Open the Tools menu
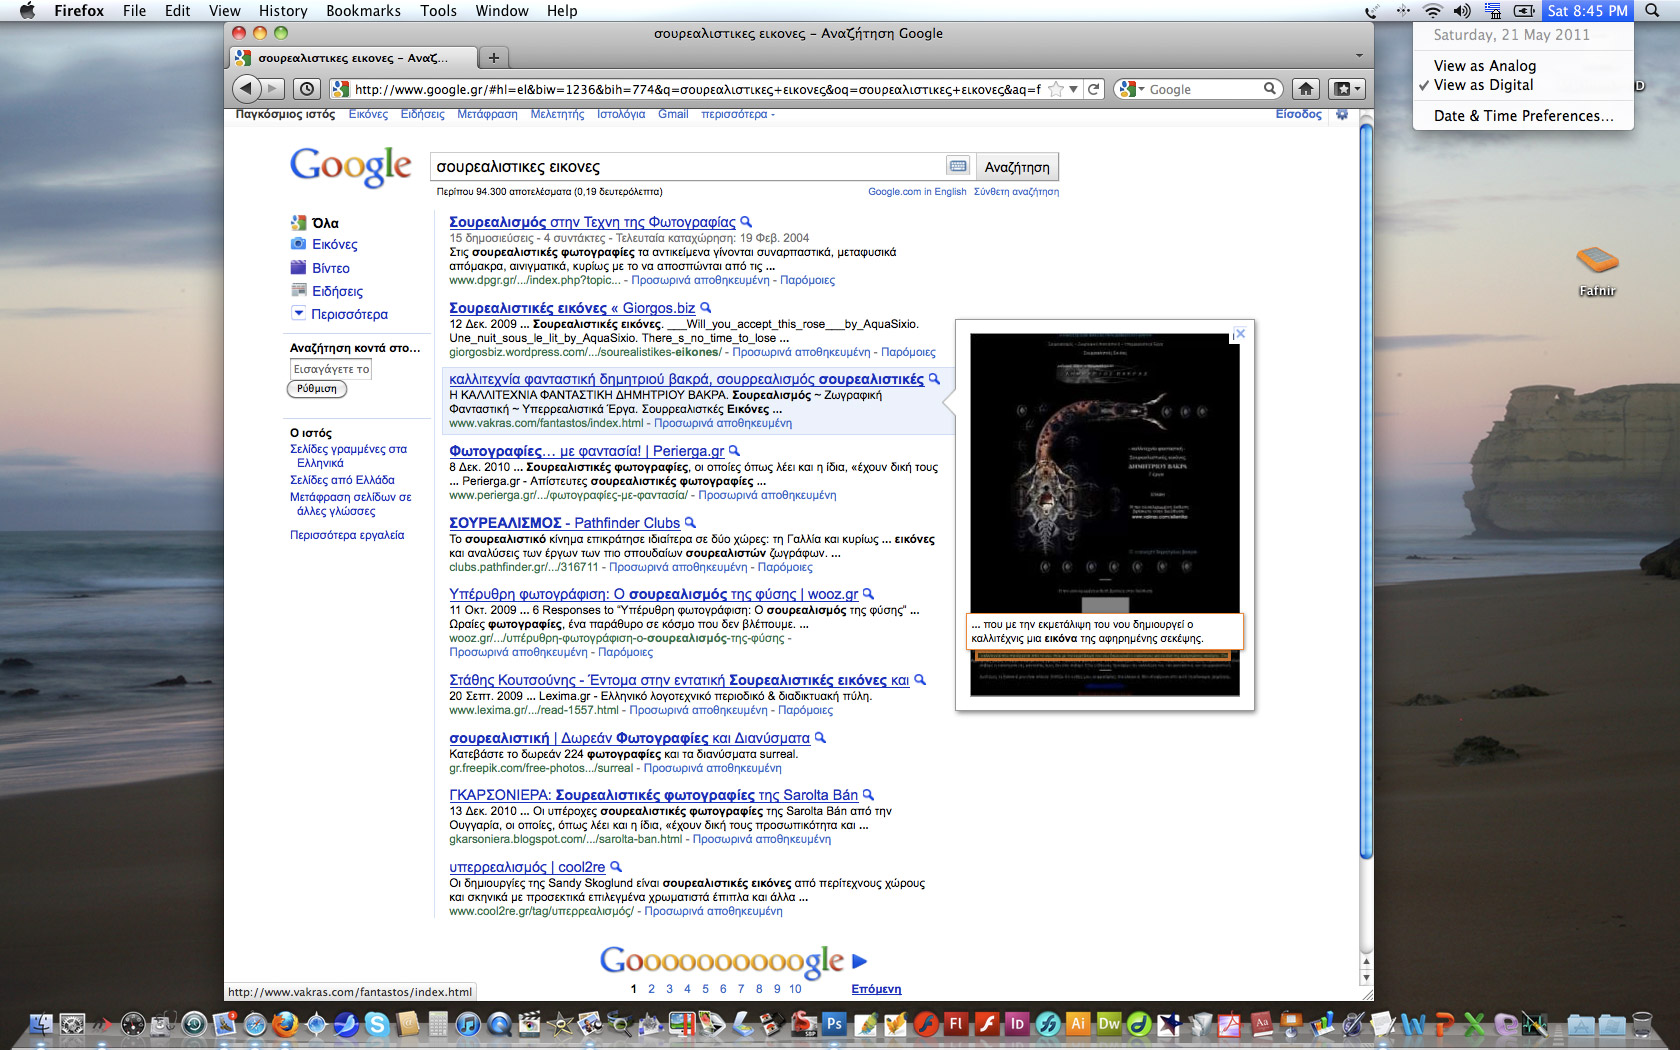This screenshot has height=1050, width=1680. pyautogui.click(x=438, y=11)
